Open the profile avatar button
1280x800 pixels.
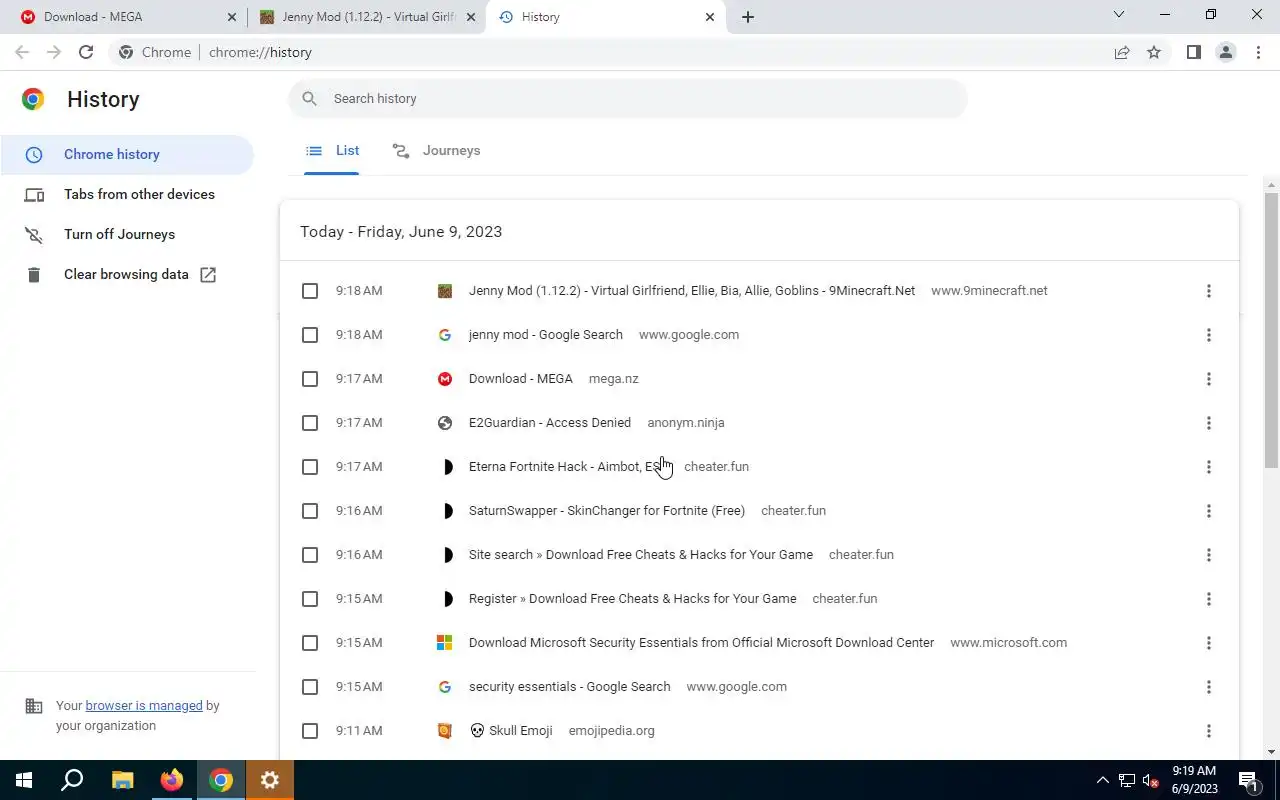tap(1226, 52)
